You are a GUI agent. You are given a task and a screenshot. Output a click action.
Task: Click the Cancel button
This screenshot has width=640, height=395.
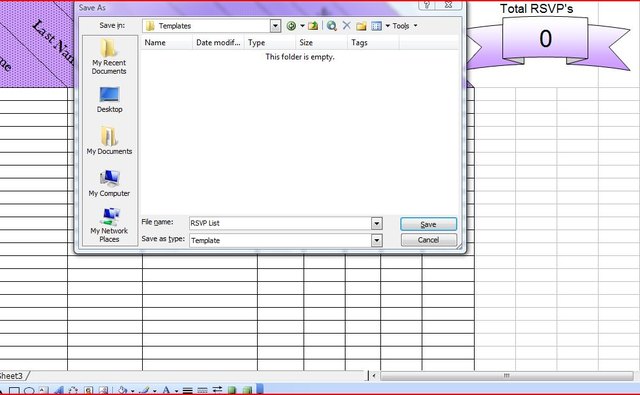tap(429, 240)
